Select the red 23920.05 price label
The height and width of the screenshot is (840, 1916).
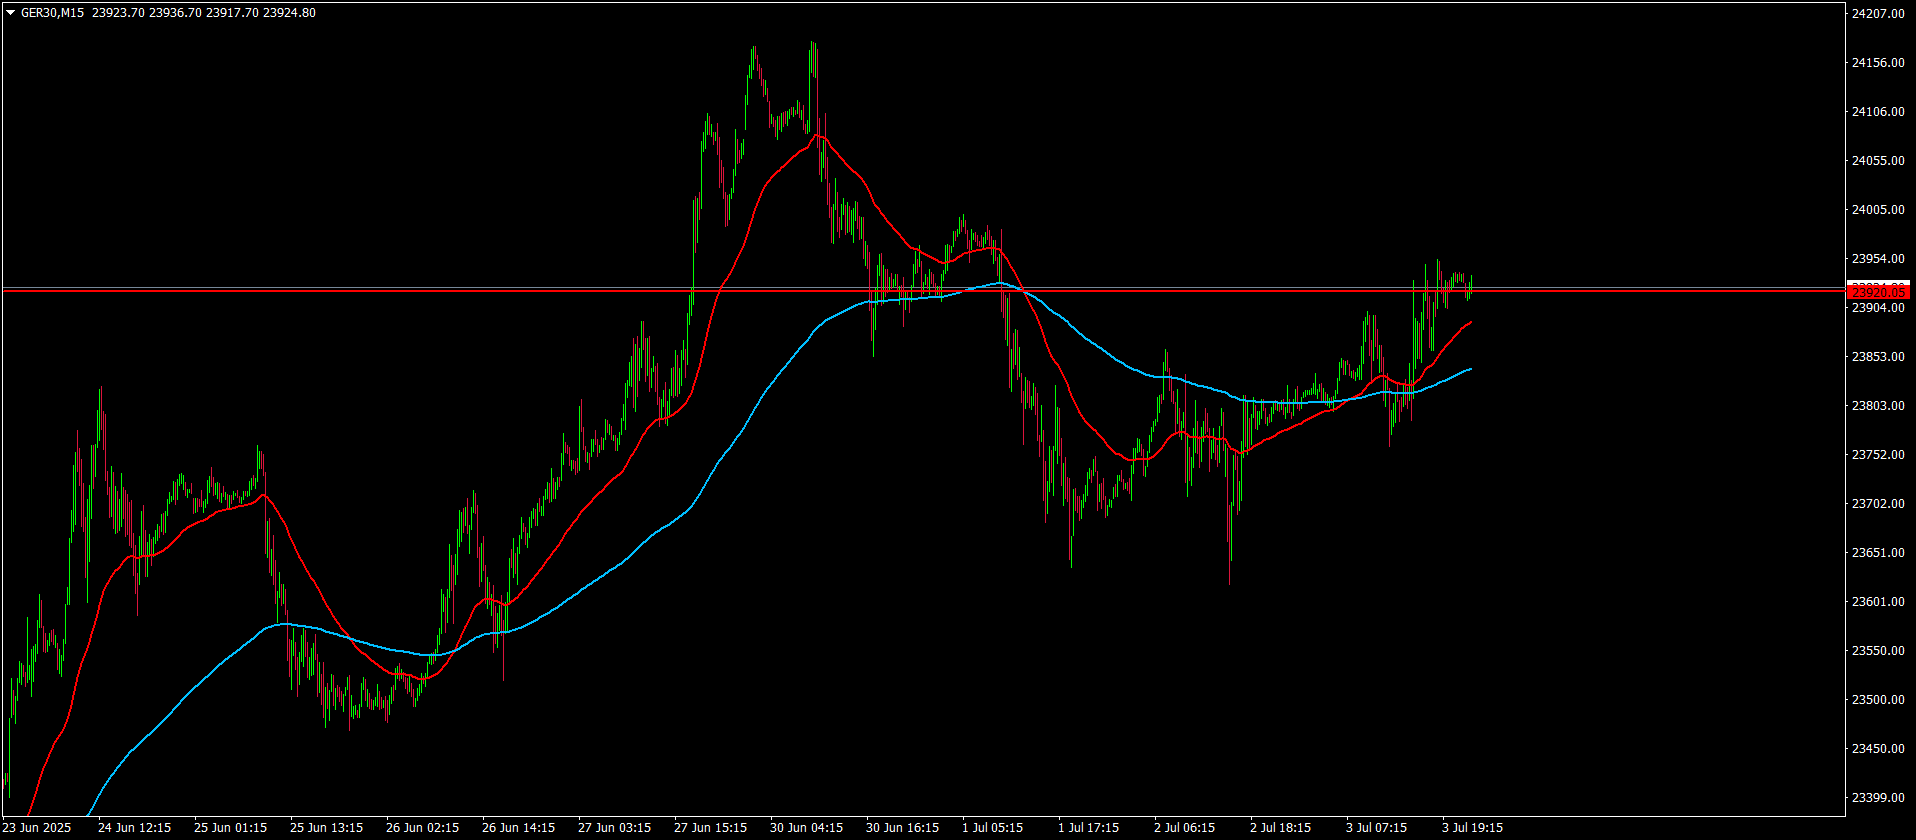(x=1878, y=292)
